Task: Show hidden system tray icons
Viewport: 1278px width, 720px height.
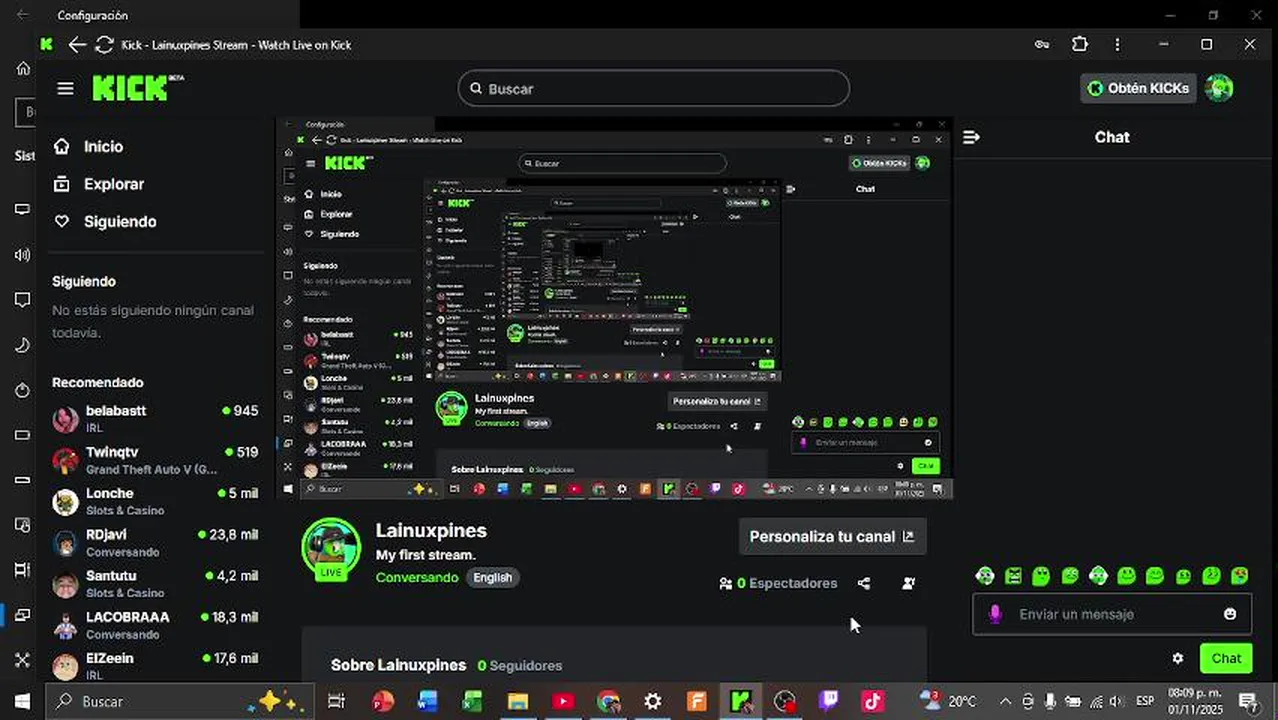Action: click(x=1005, y=701)
